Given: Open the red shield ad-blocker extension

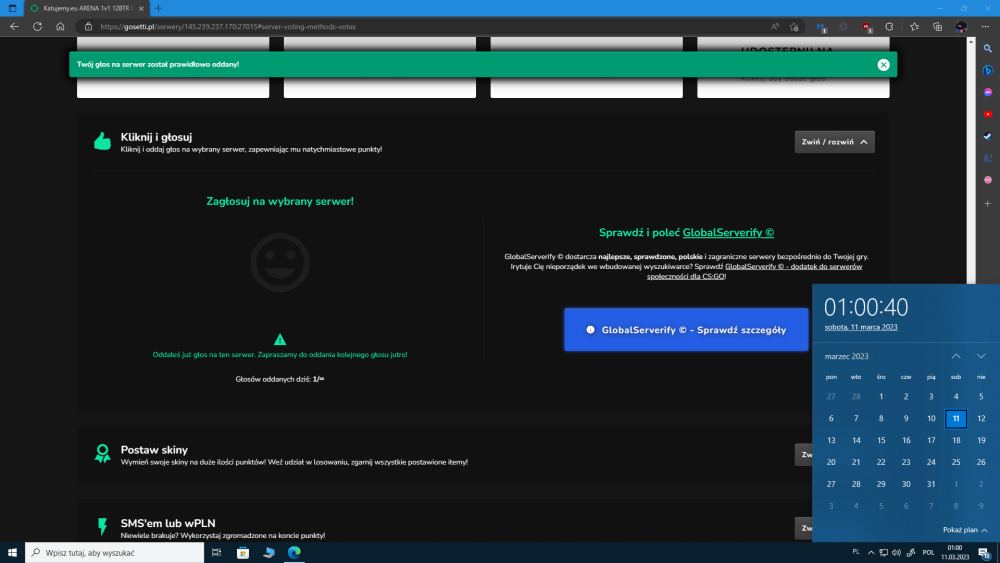Looking at the screenshot, I should coord(867,27).
